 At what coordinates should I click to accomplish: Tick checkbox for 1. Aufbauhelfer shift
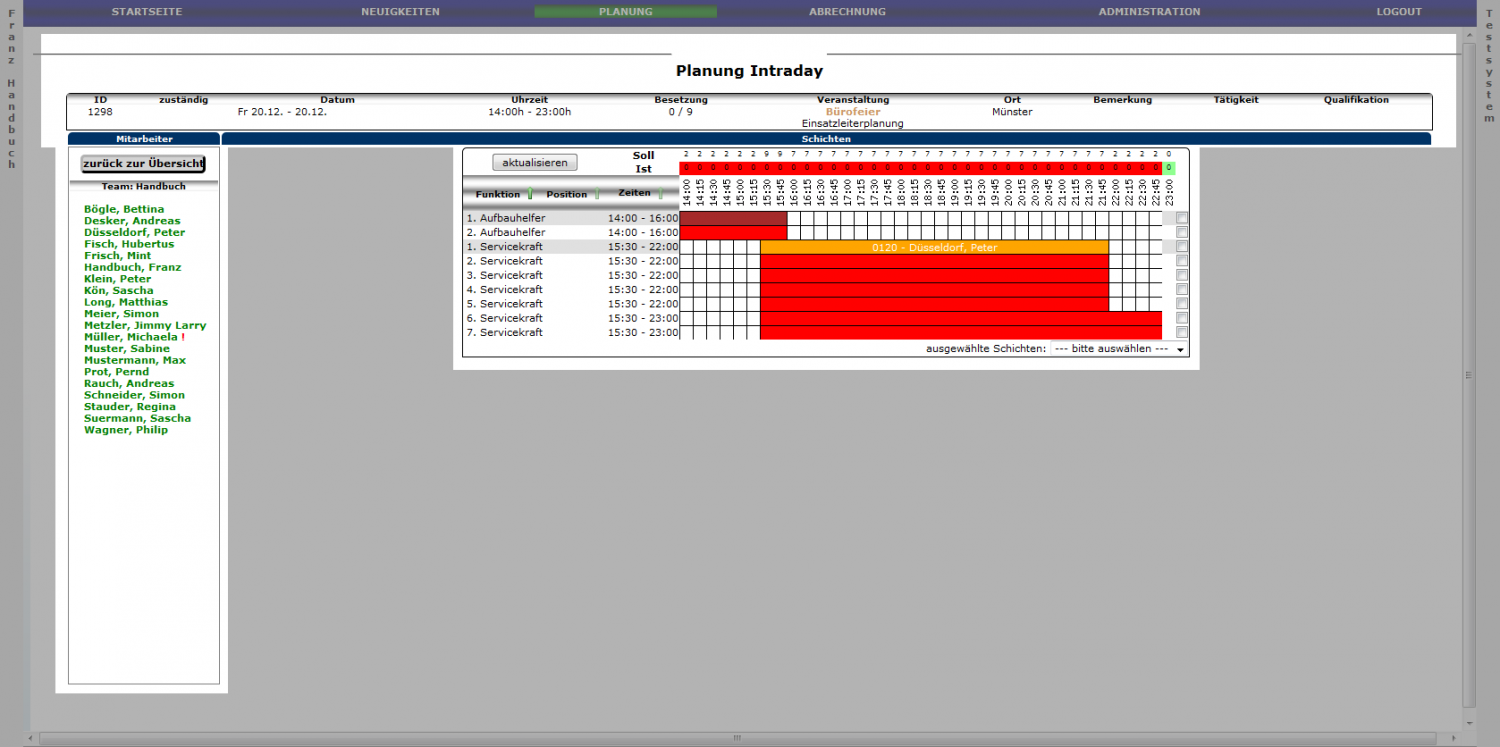(x=1182, y=218)
